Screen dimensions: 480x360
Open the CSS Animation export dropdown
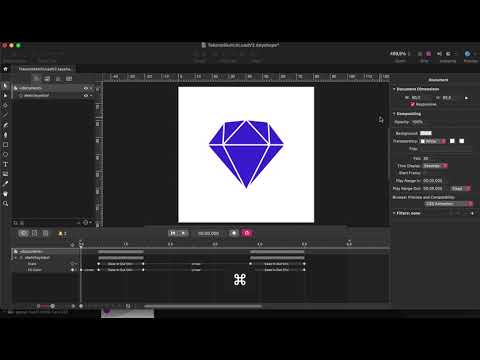[x=449, y=204]
